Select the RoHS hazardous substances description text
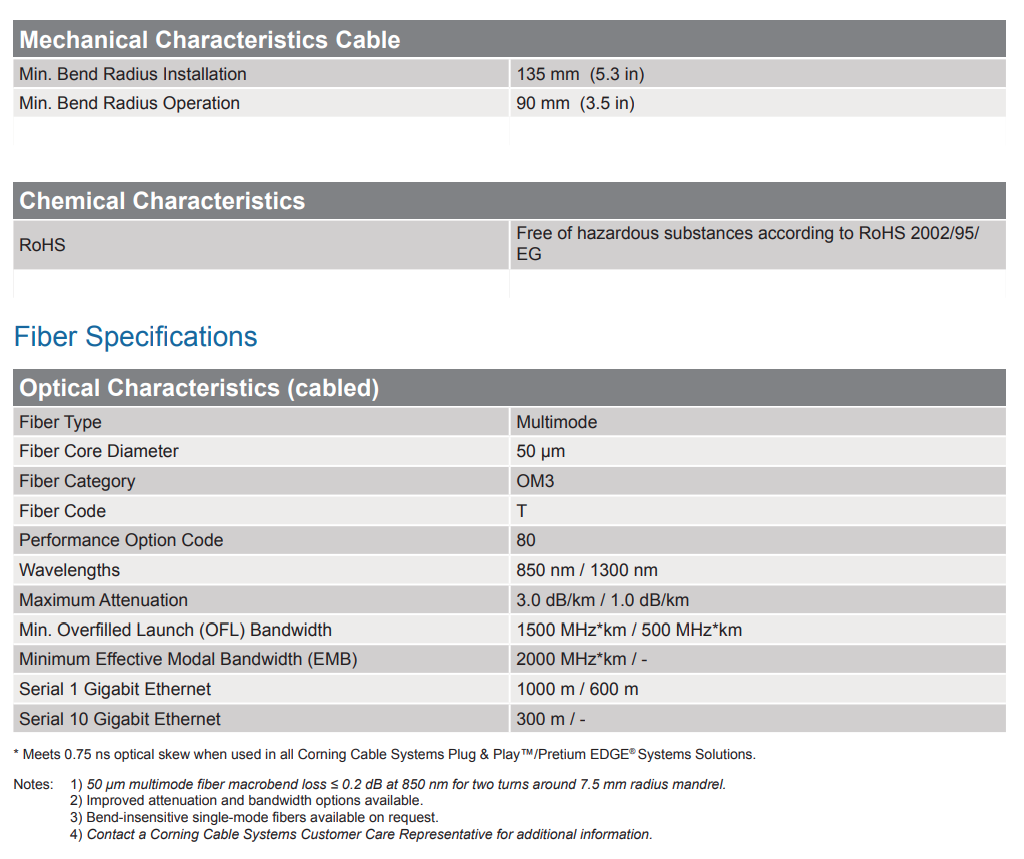The height and width of the screenshot is (859, 1024). [x=747, y=243]
